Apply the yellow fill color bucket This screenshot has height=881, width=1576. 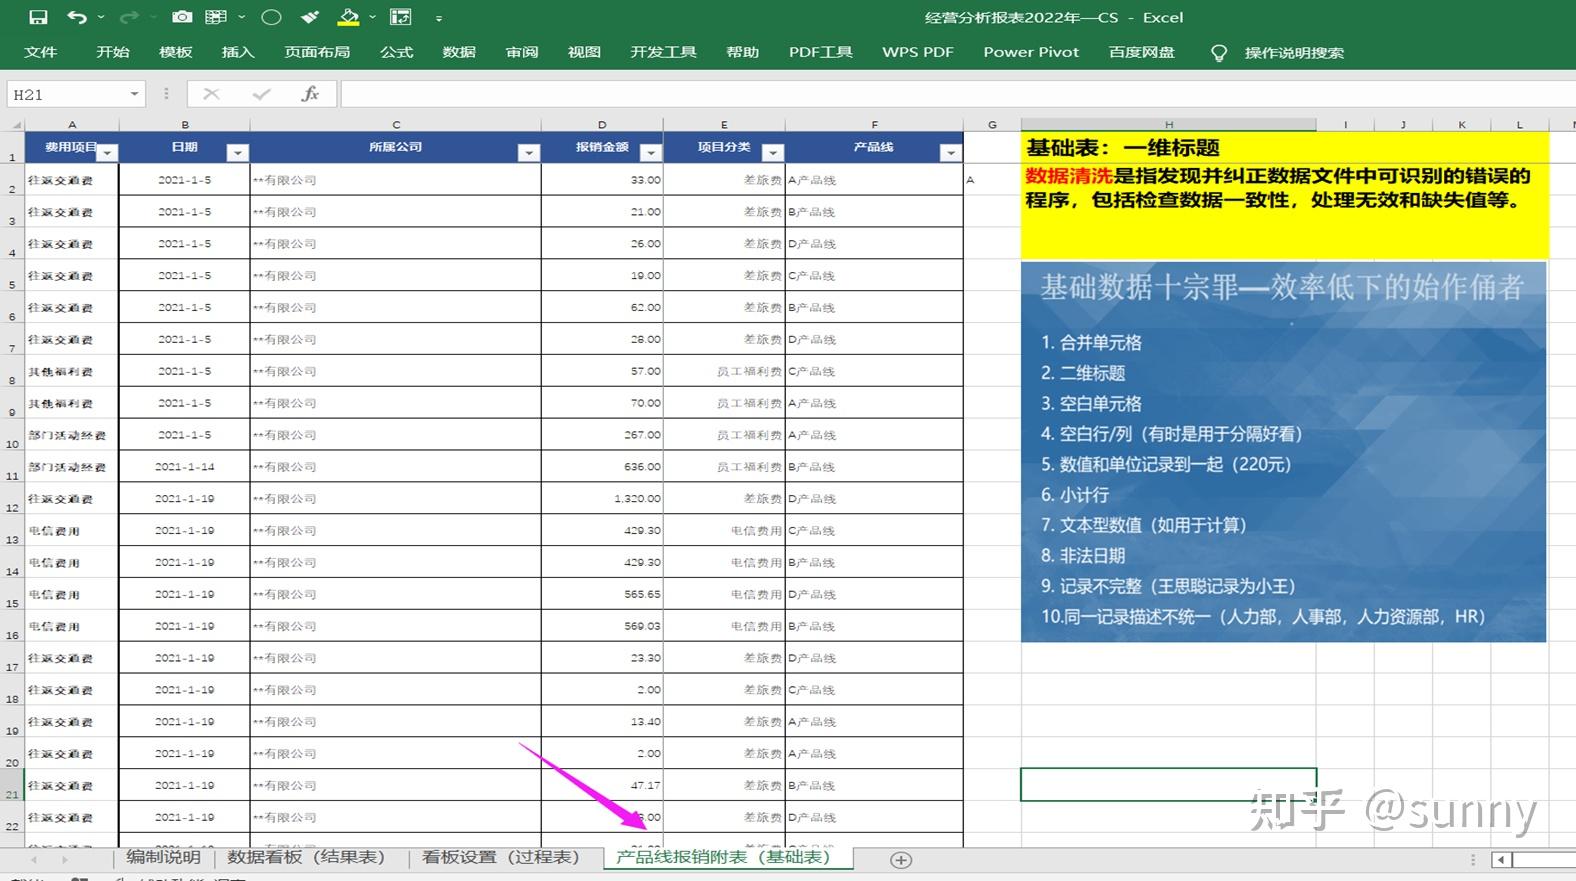pyautogui.click(x=348, y=17)
